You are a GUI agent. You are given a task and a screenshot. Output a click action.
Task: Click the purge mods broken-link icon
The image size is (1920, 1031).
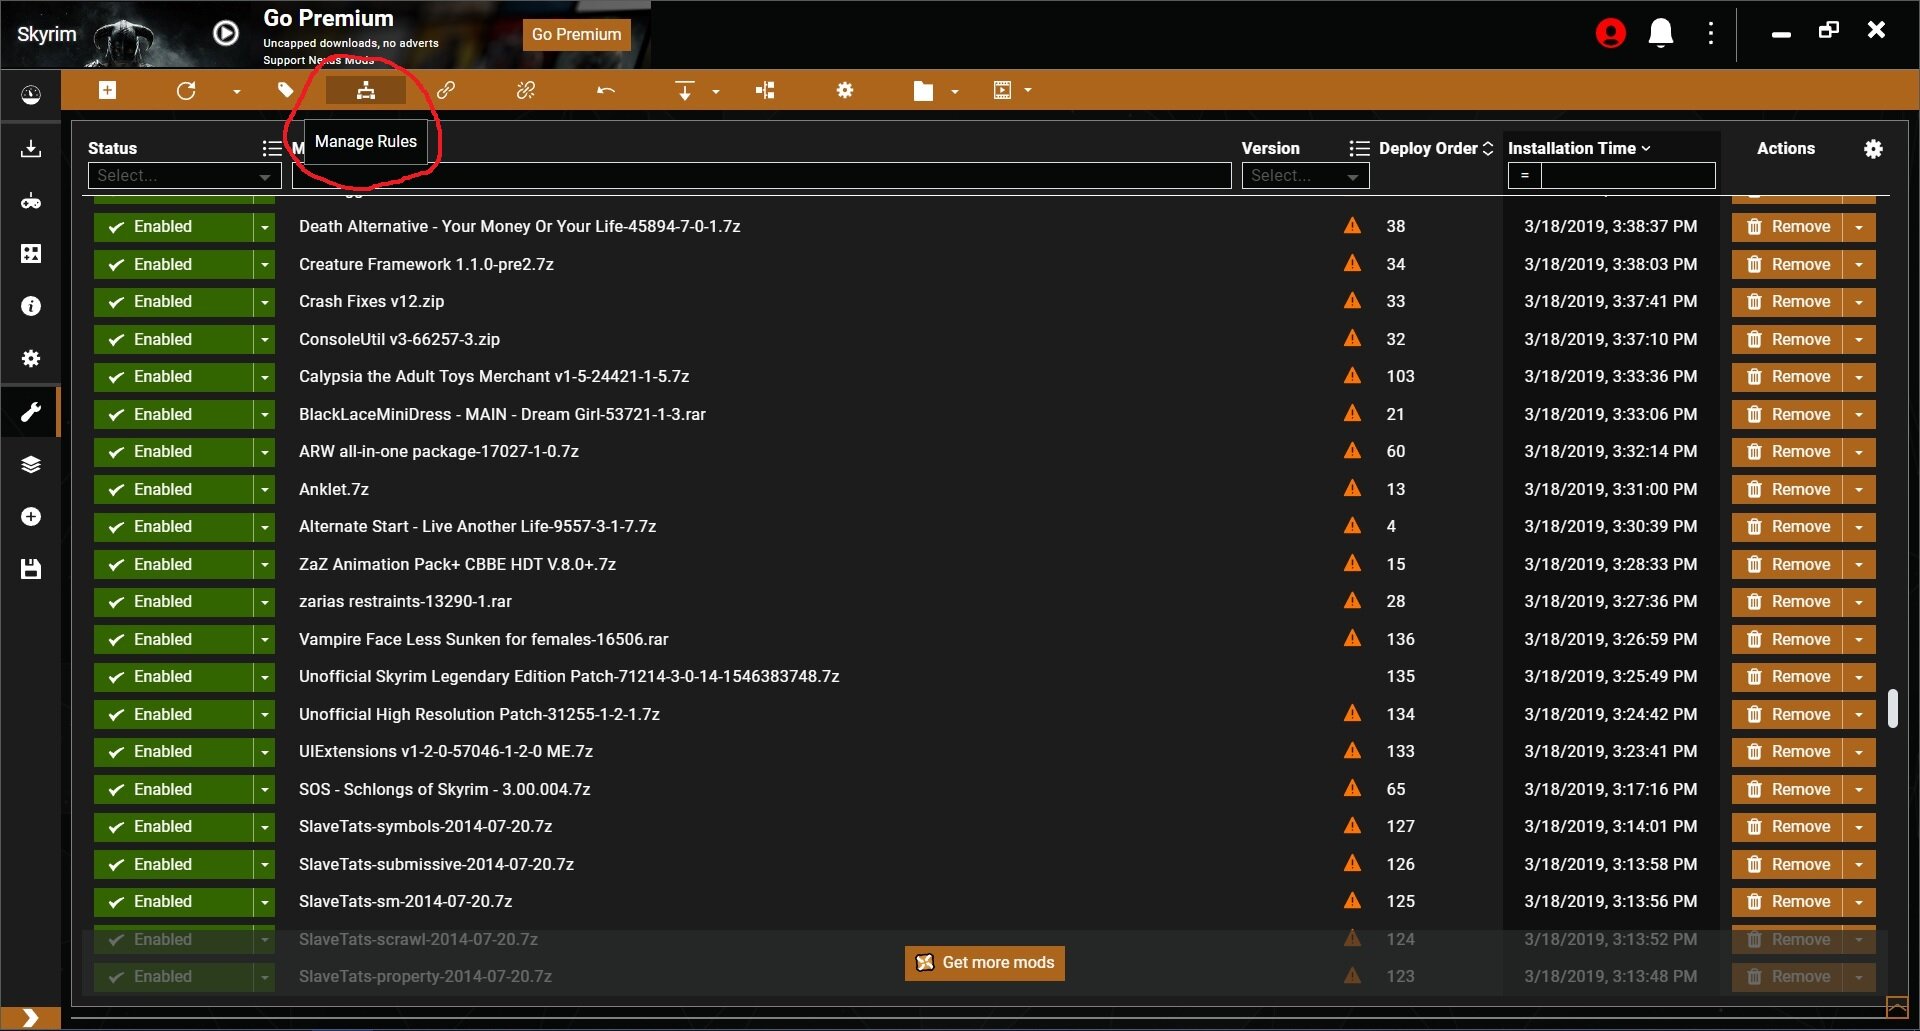tap(526, 91)
